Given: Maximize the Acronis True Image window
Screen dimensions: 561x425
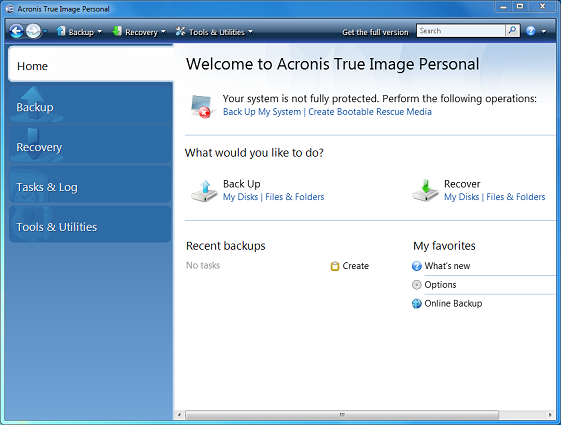Looking at the screenshot, I should (521, 6).
